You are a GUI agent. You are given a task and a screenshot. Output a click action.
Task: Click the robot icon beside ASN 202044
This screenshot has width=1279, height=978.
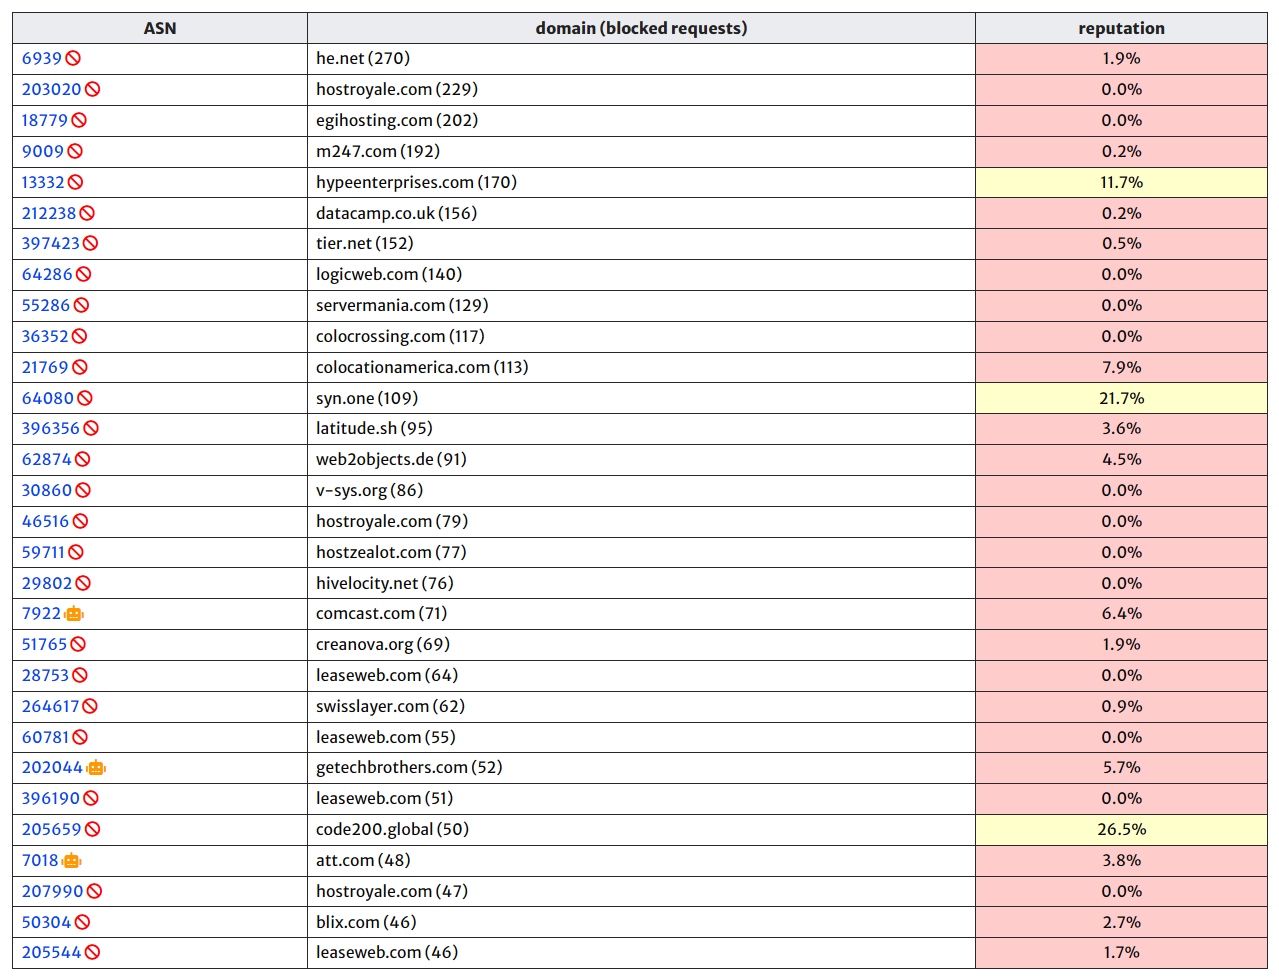[96, 768]
